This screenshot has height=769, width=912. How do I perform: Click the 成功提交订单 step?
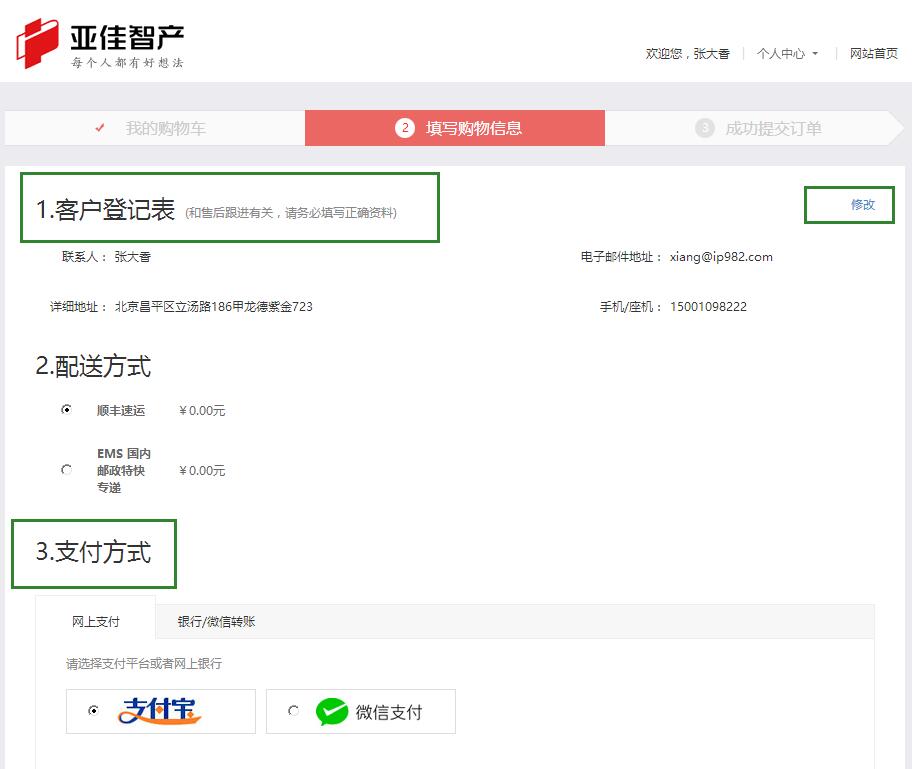click(x=773, y=128)
